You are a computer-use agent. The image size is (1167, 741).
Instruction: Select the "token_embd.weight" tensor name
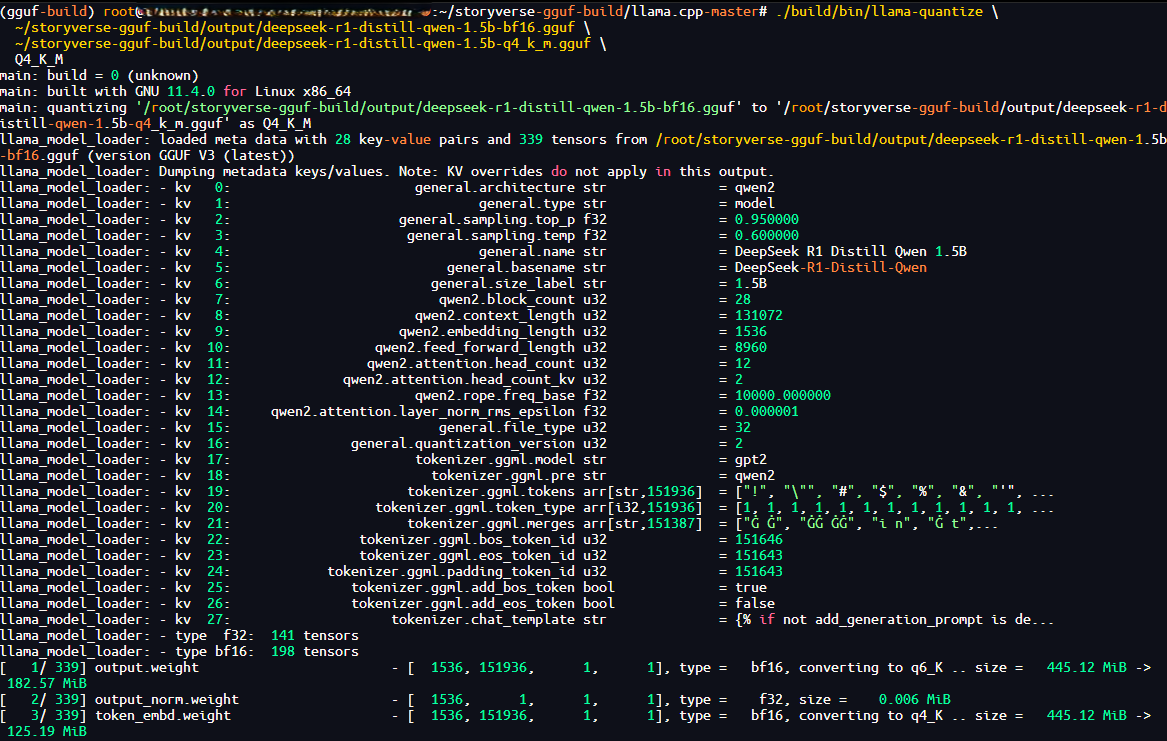pos(162,715)
